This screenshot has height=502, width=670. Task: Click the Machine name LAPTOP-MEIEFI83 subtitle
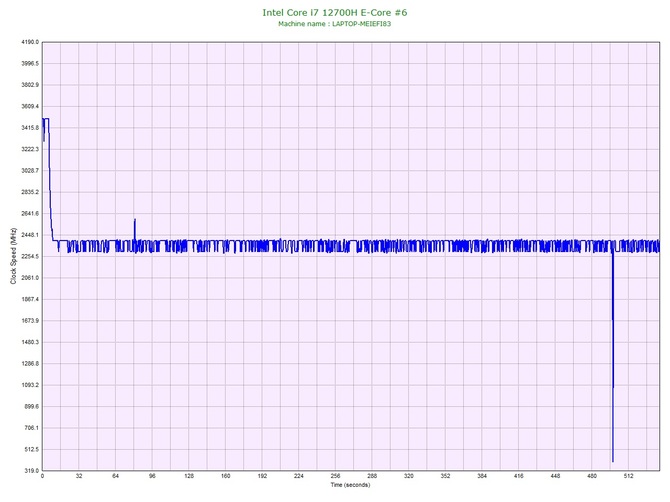pos(335,24)
